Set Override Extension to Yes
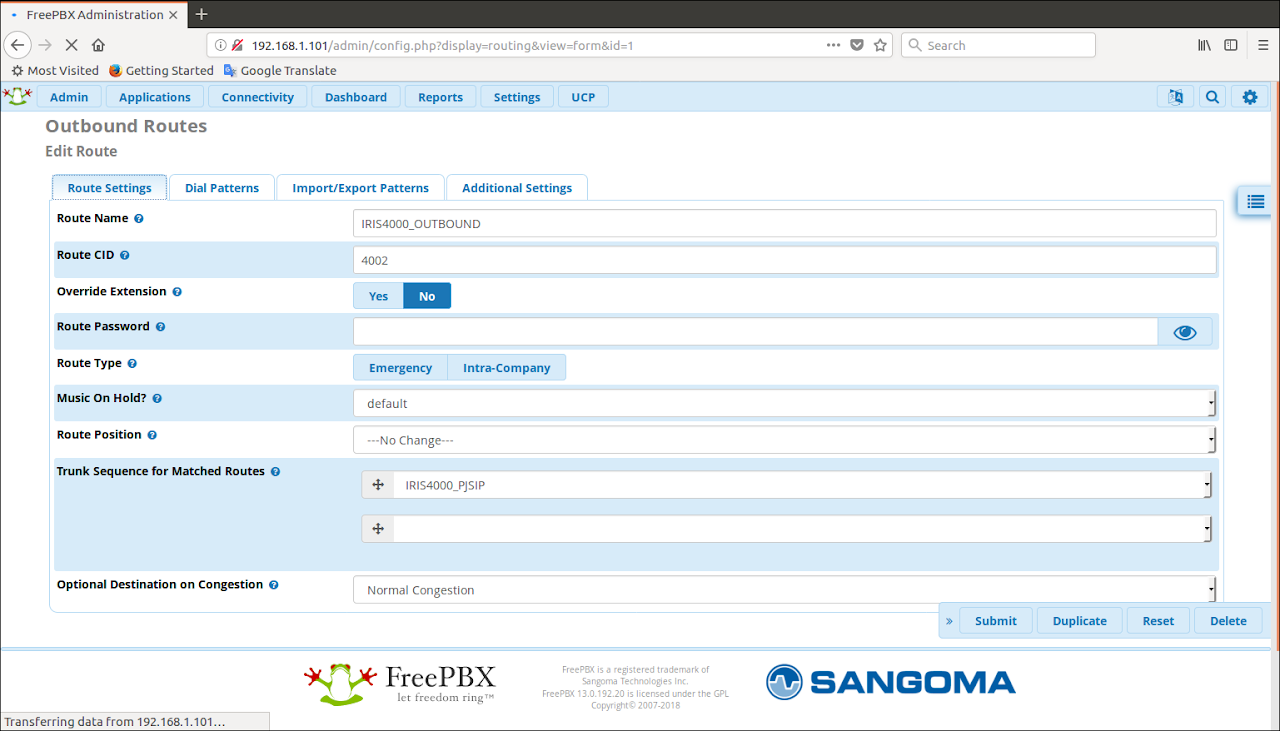The image size is (1280, 731). 378,296
